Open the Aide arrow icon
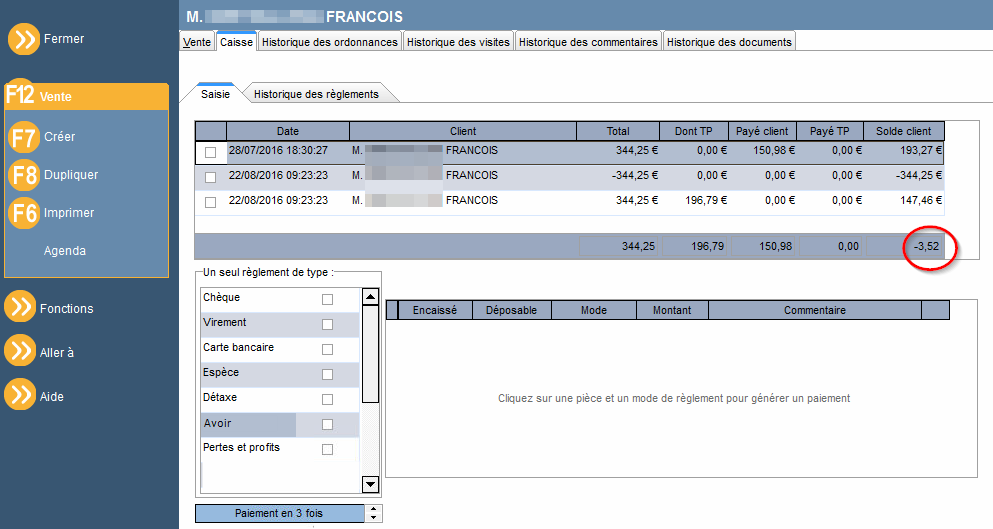This screenshot has height=529, width=993. (x=20, y=394)
